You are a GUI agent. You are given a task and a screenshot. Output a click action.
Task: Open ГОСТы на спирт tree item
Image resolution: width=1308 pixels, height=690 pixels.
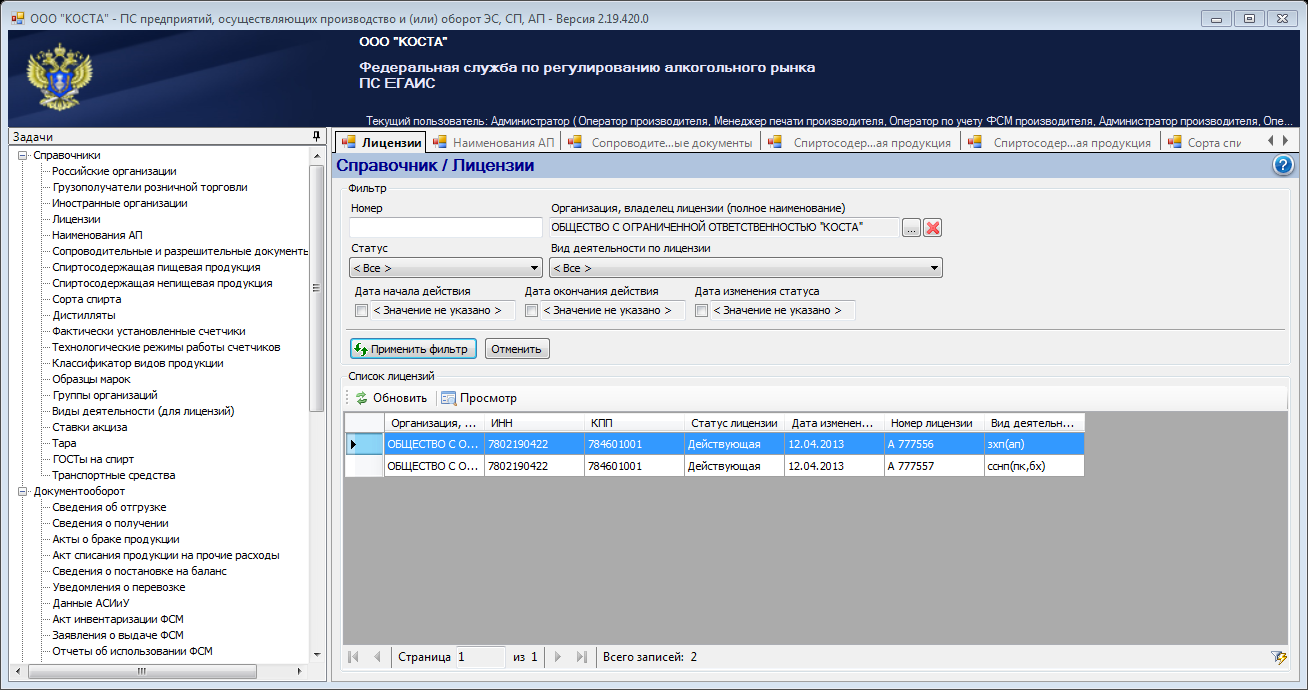[x=93, y=459]
